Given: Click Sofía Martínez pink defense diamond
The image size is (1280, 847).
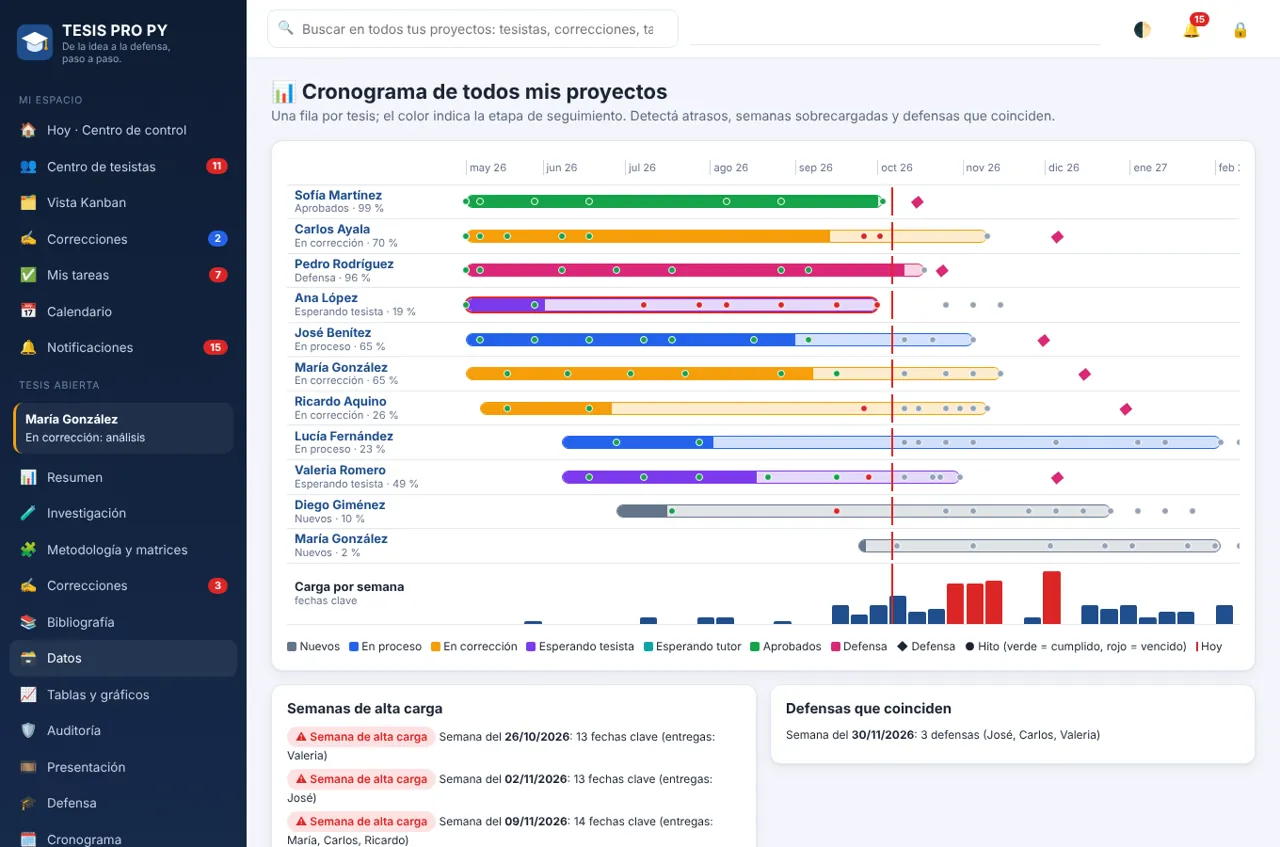Looking at the screenshot, I should pyautogui.click(x=917, y=202).
